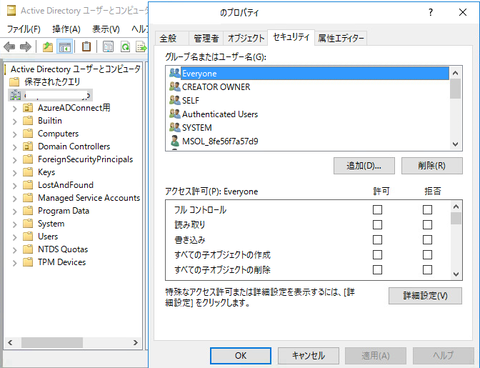Select NTDS Quotas in the tree
480x368 pixels.
point(63,249)
